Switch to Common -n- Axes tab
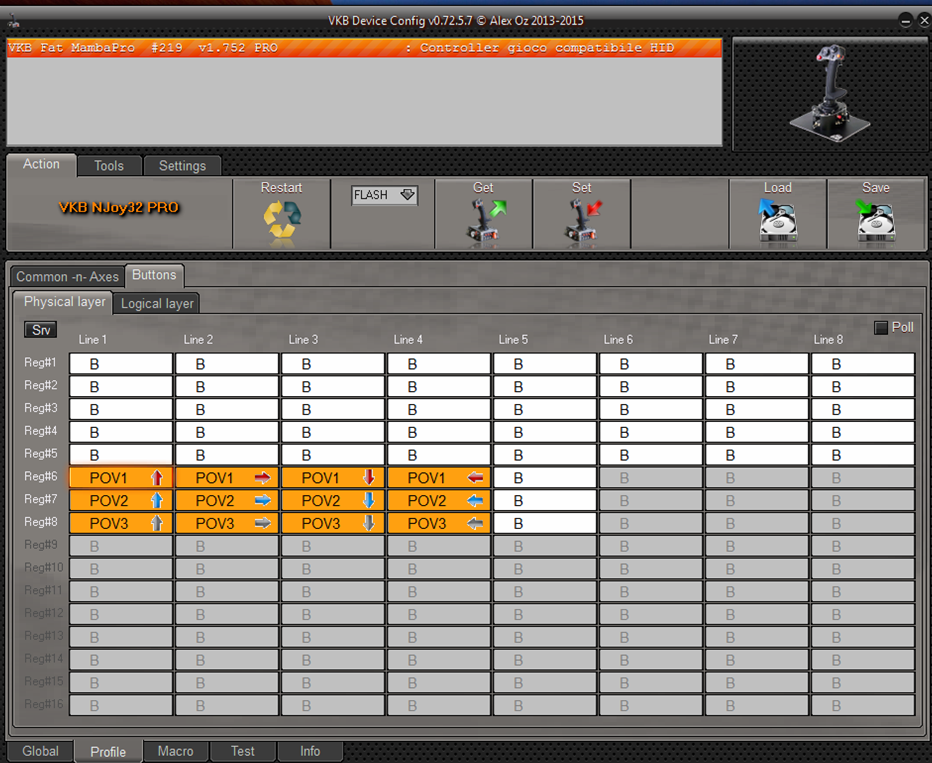Screen dimensions: 932x763 click(67, 276)
